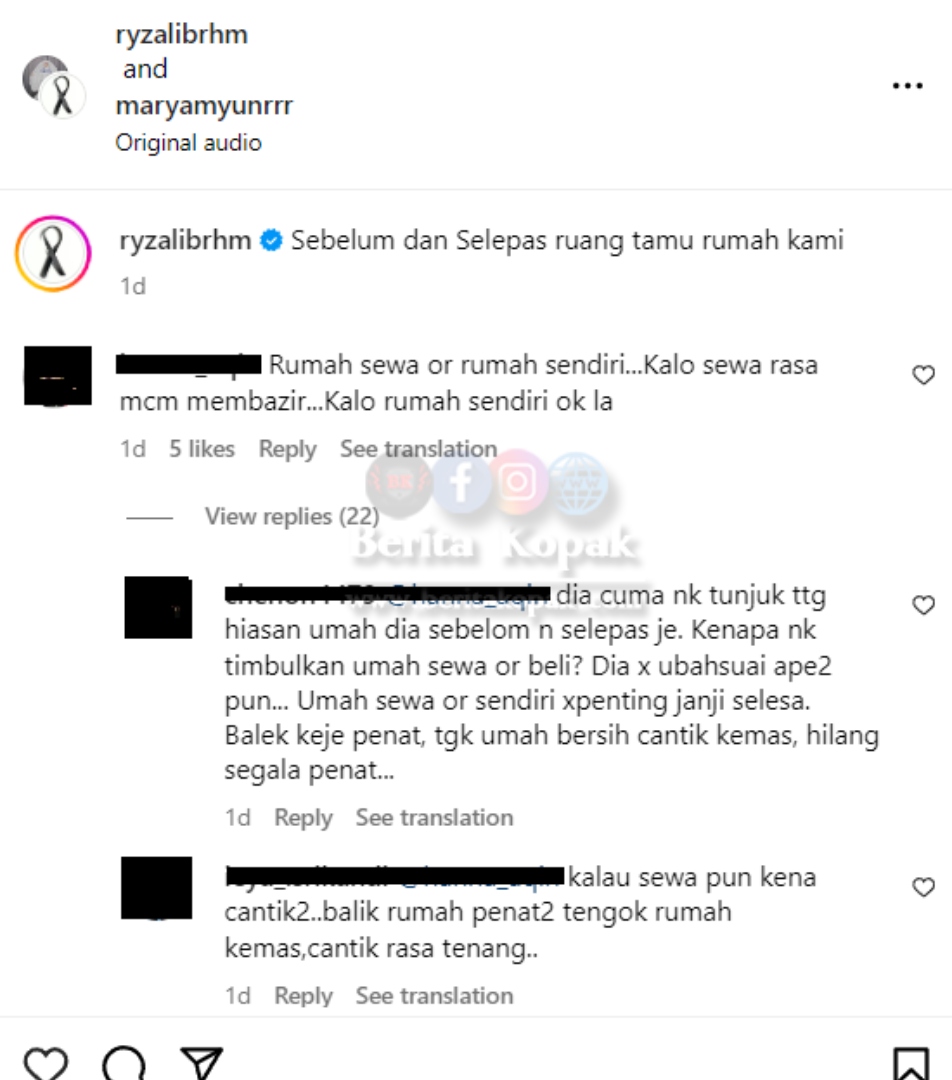Image resolution: width=952 pixels, height=1080 pixels.
Task: Open the Original audio link
Action: [189, 143]
